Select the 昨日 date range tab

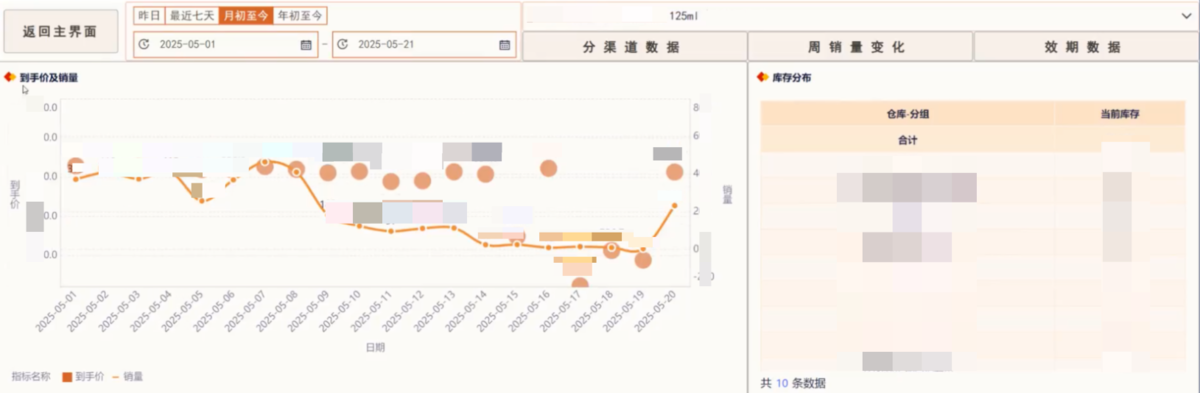tap(148, 16)
